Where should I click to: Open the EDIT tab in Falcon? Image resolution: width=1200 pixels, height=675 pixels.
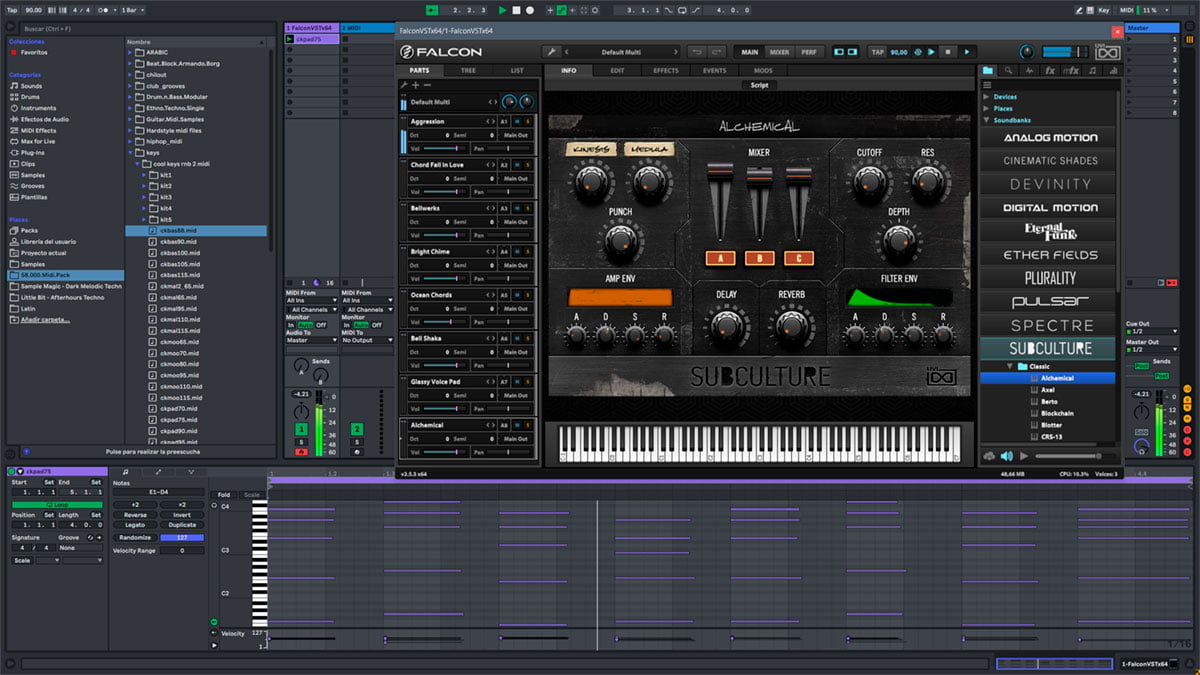617,71
